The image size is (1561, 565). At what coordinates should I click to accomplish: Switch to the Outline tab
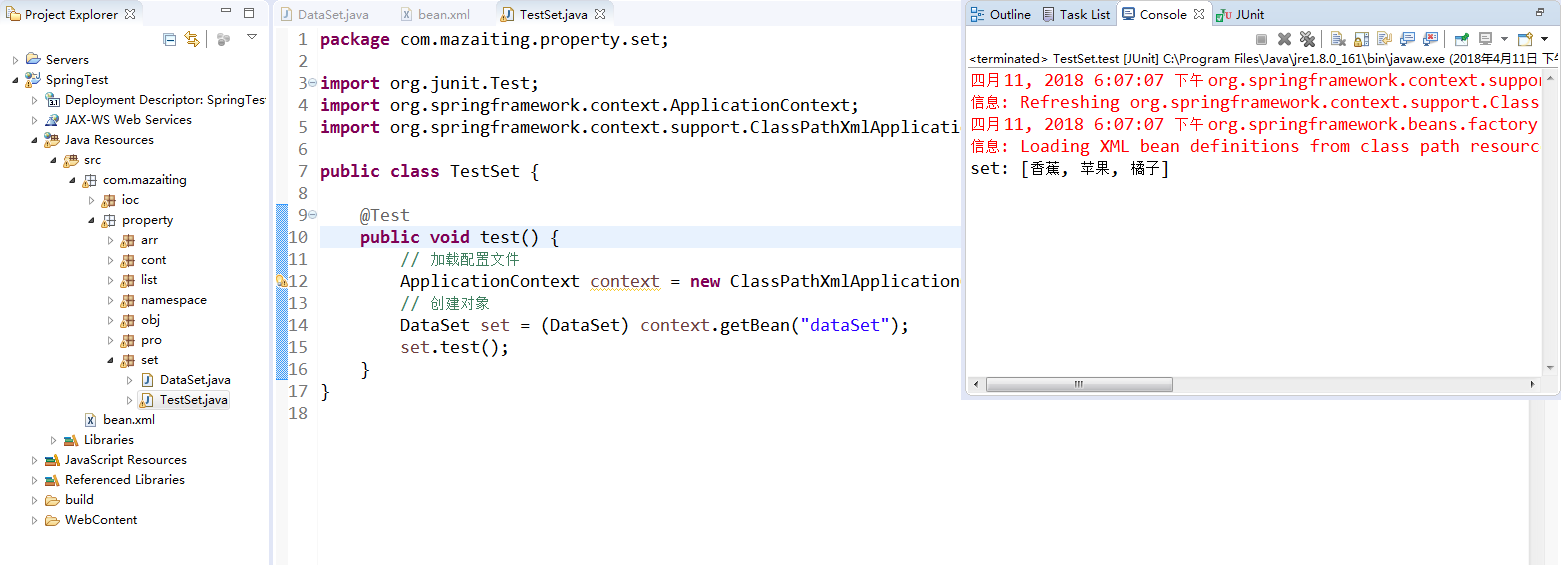(x=1000, y=14)
